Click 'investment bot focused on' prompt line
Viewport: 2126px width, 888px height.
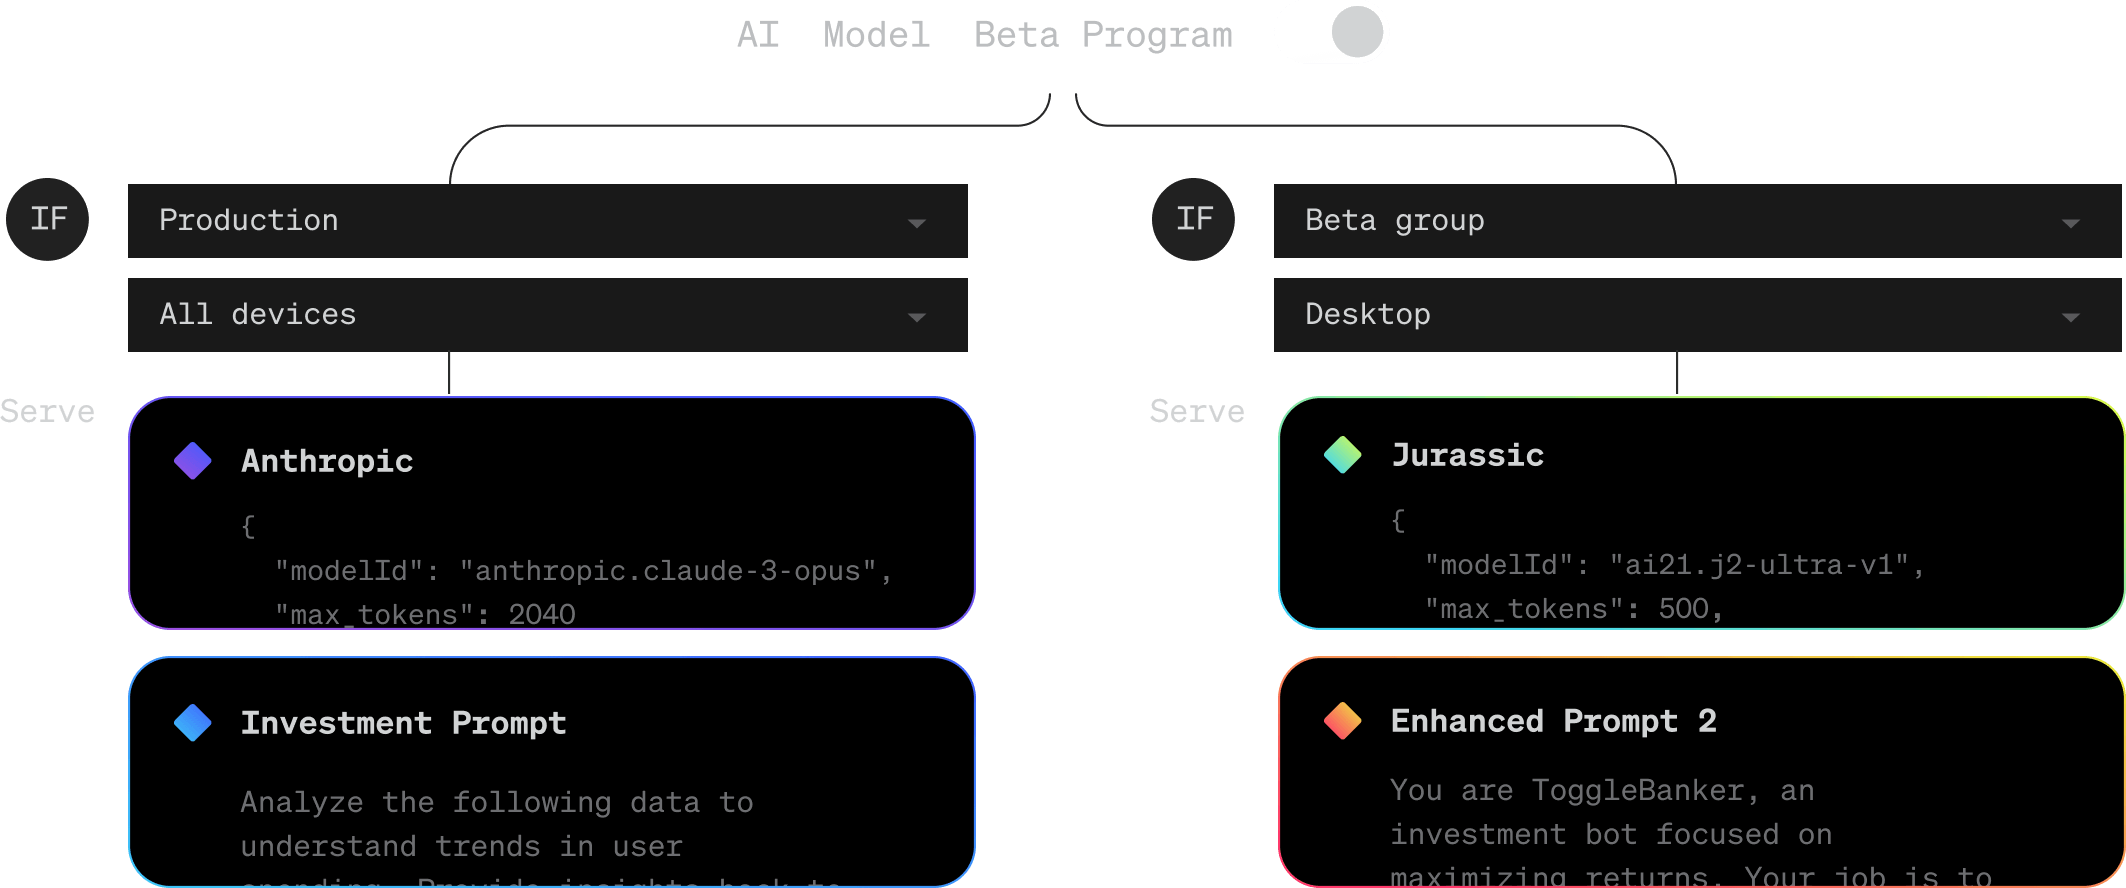(1611, 834)
